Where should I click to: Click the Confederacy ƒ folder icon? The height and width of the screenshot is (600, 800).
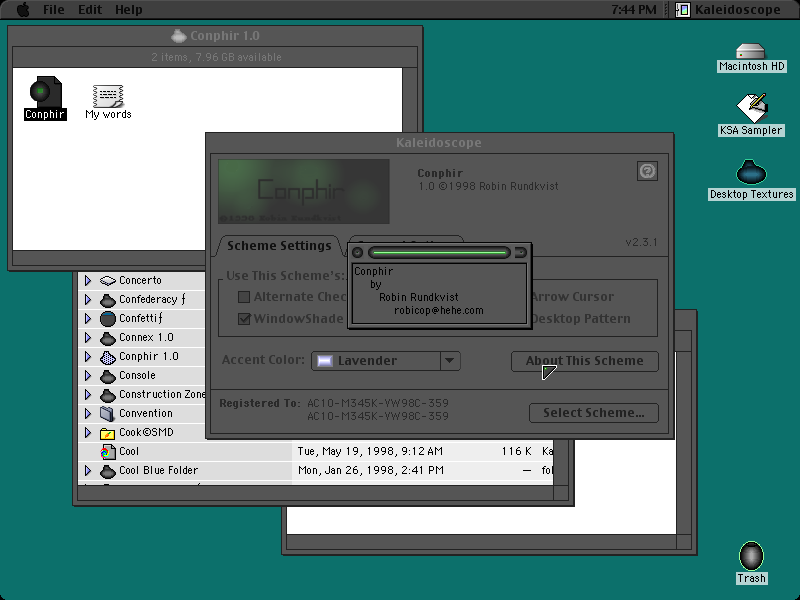click(108, 300)
